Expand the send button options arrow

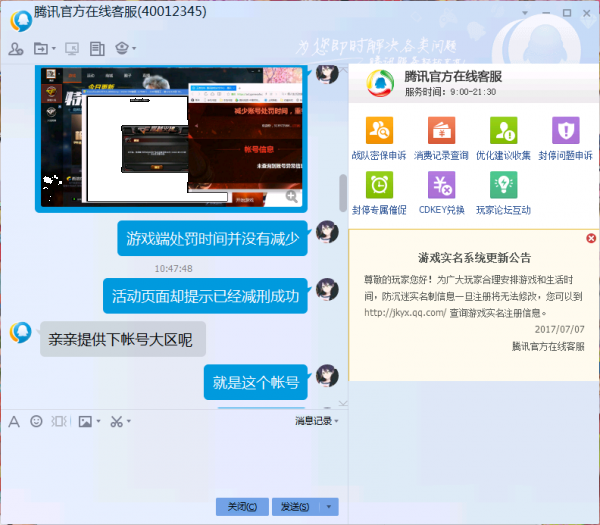(329, 507)
